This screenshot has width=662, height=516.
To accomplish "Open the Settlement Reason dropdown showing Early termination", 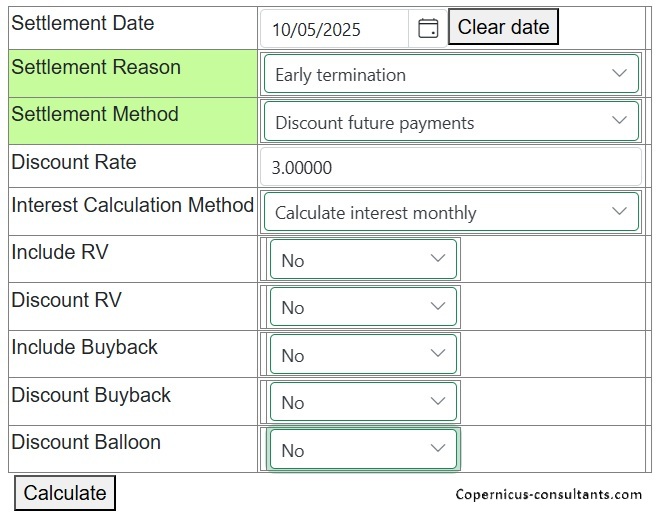I will pyautogui.click(x=450, y=75).
